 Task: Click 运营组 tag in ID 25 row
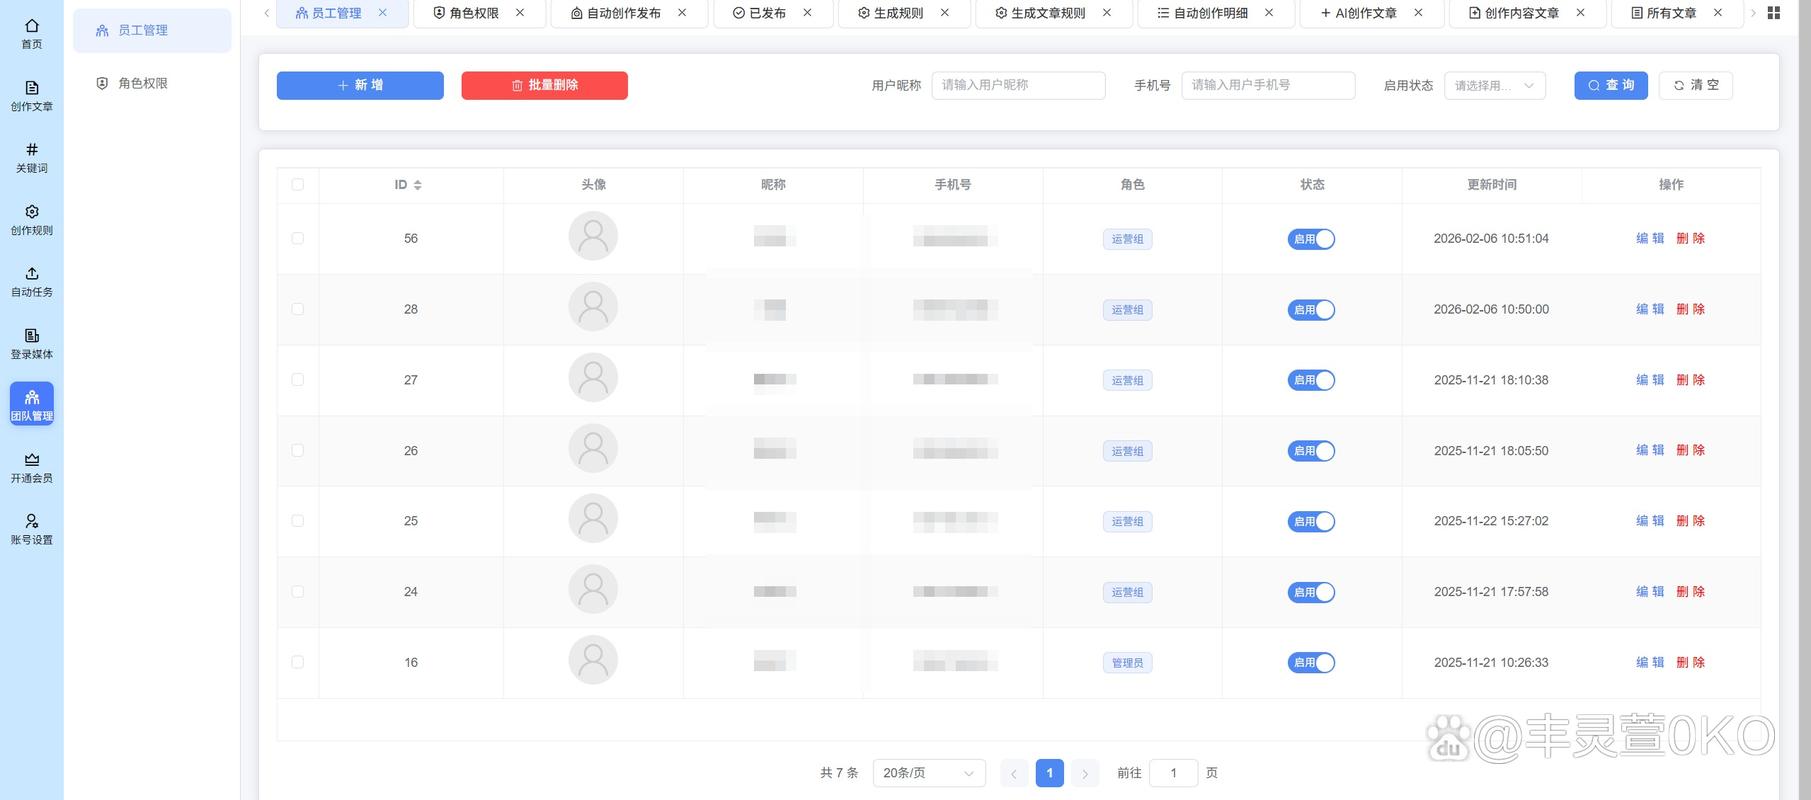(x=1127, y=522)
